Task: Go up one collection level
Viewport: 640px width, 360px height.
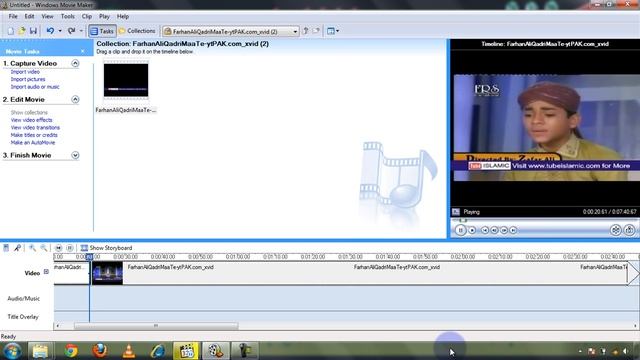Action: (x=305, y=31)
